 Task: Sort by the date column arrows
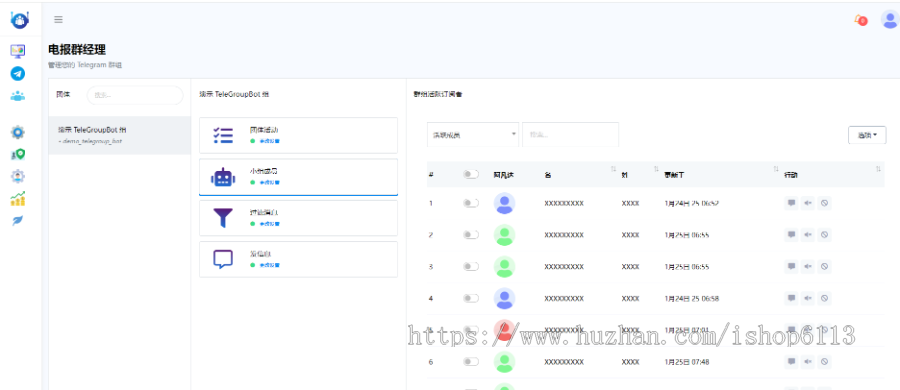(776, 169)
